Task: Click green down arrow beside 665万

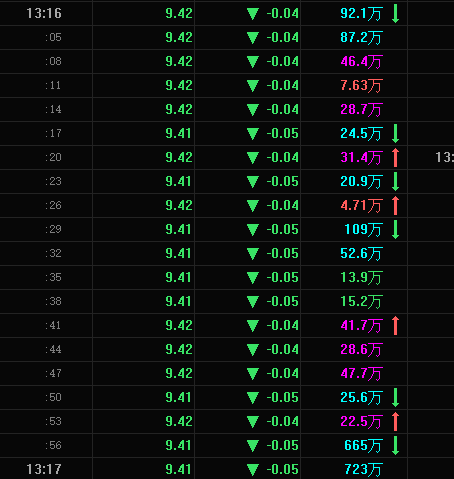Action: click(396, 445)
